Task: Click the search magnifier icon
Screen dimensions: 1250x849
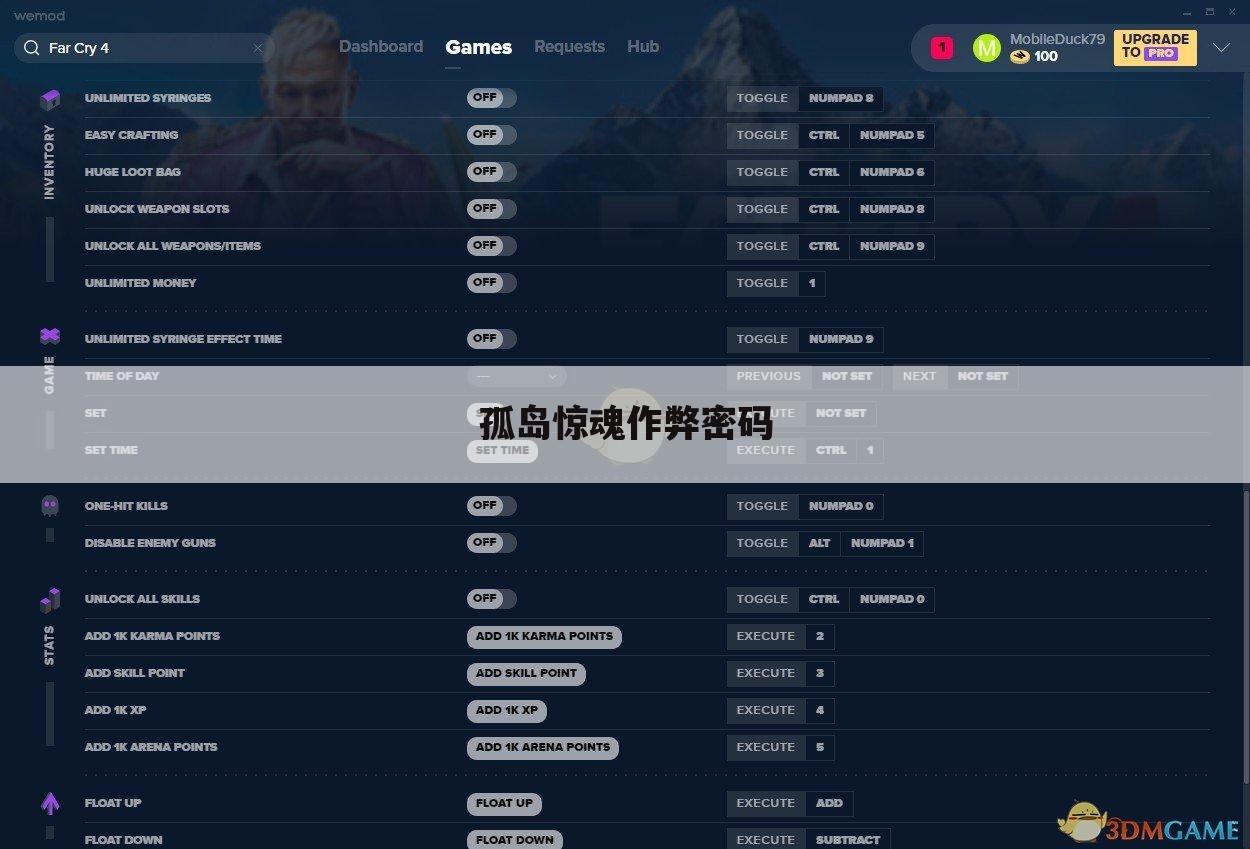Action: [x=31, y=48]
